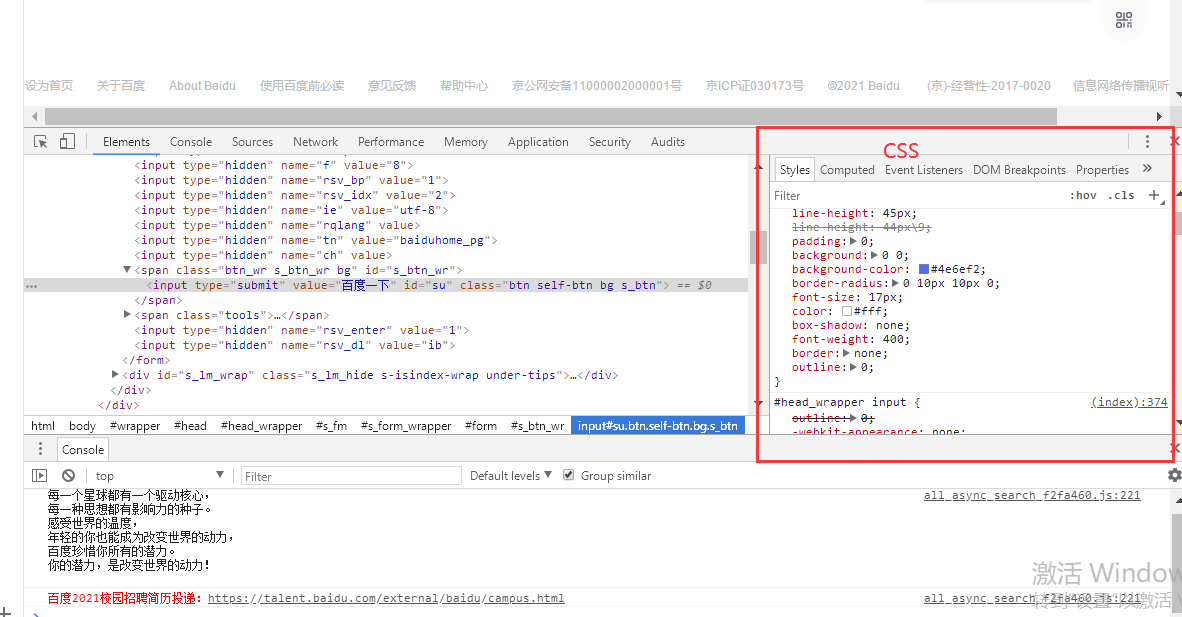
Task: Add a new style rule with the plus icon
Action: point(1153,195)
